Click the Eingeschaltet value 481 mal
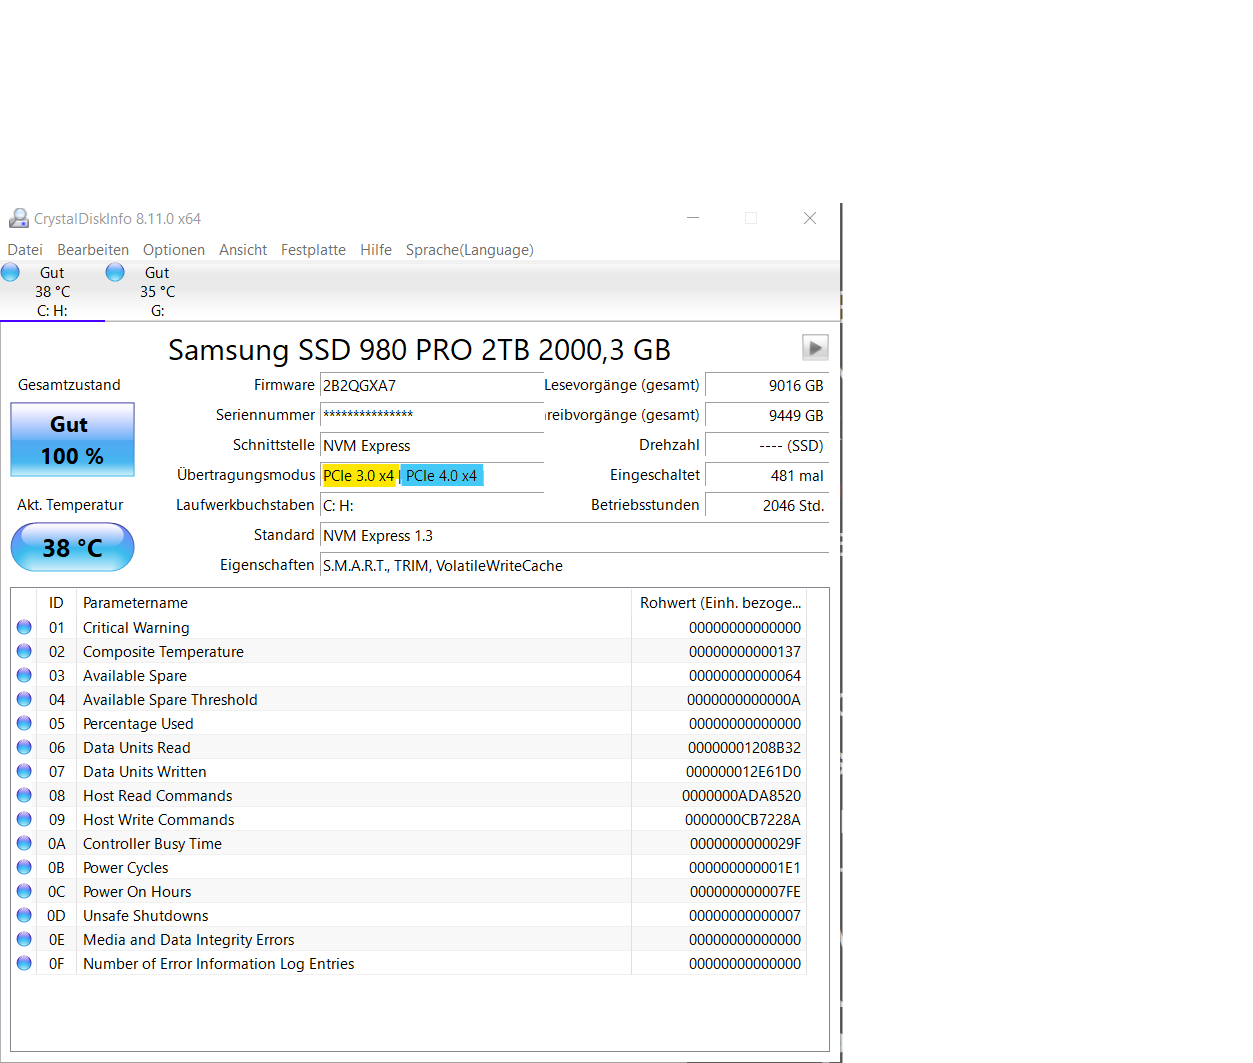The width and height of the screenshot is (1253, 1063). pos(767,476)
